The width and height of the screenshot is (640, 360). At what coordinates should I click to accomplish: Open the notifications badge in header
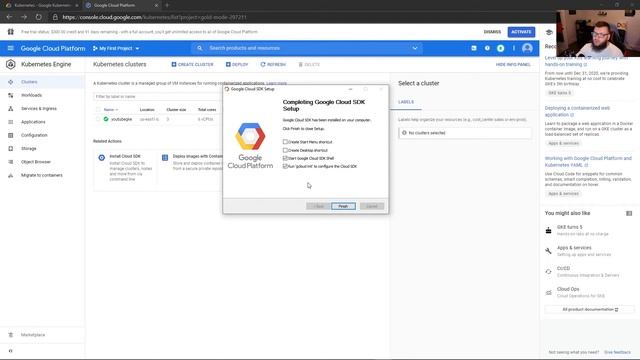500,48
